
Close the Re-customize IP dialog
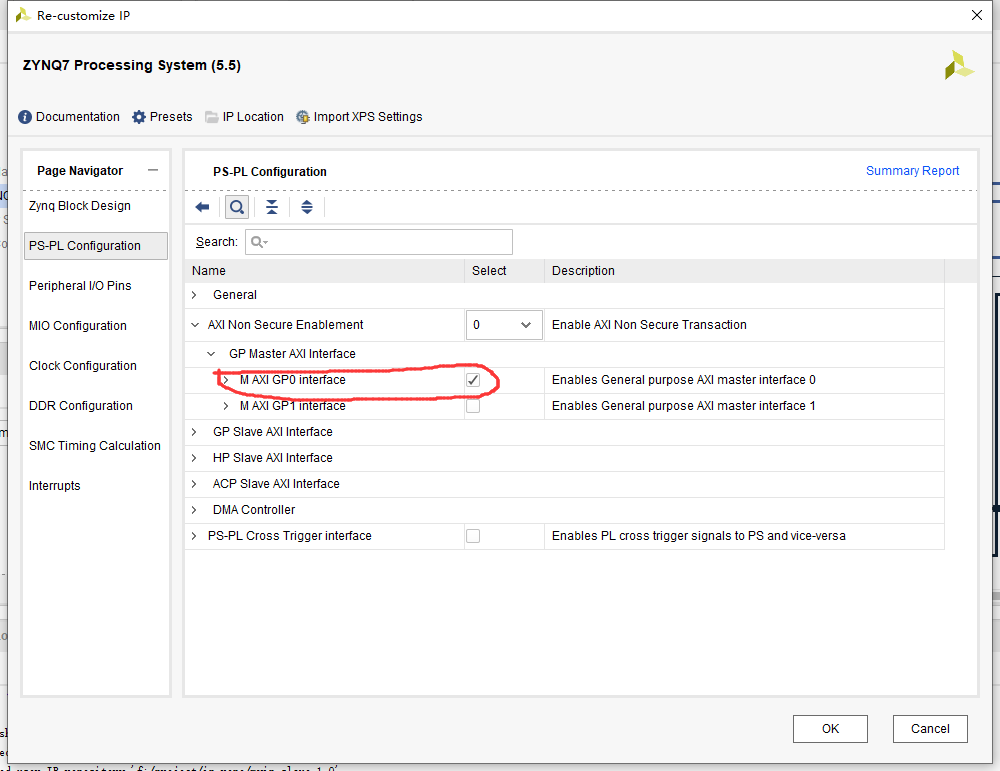[x=976, y=15]
